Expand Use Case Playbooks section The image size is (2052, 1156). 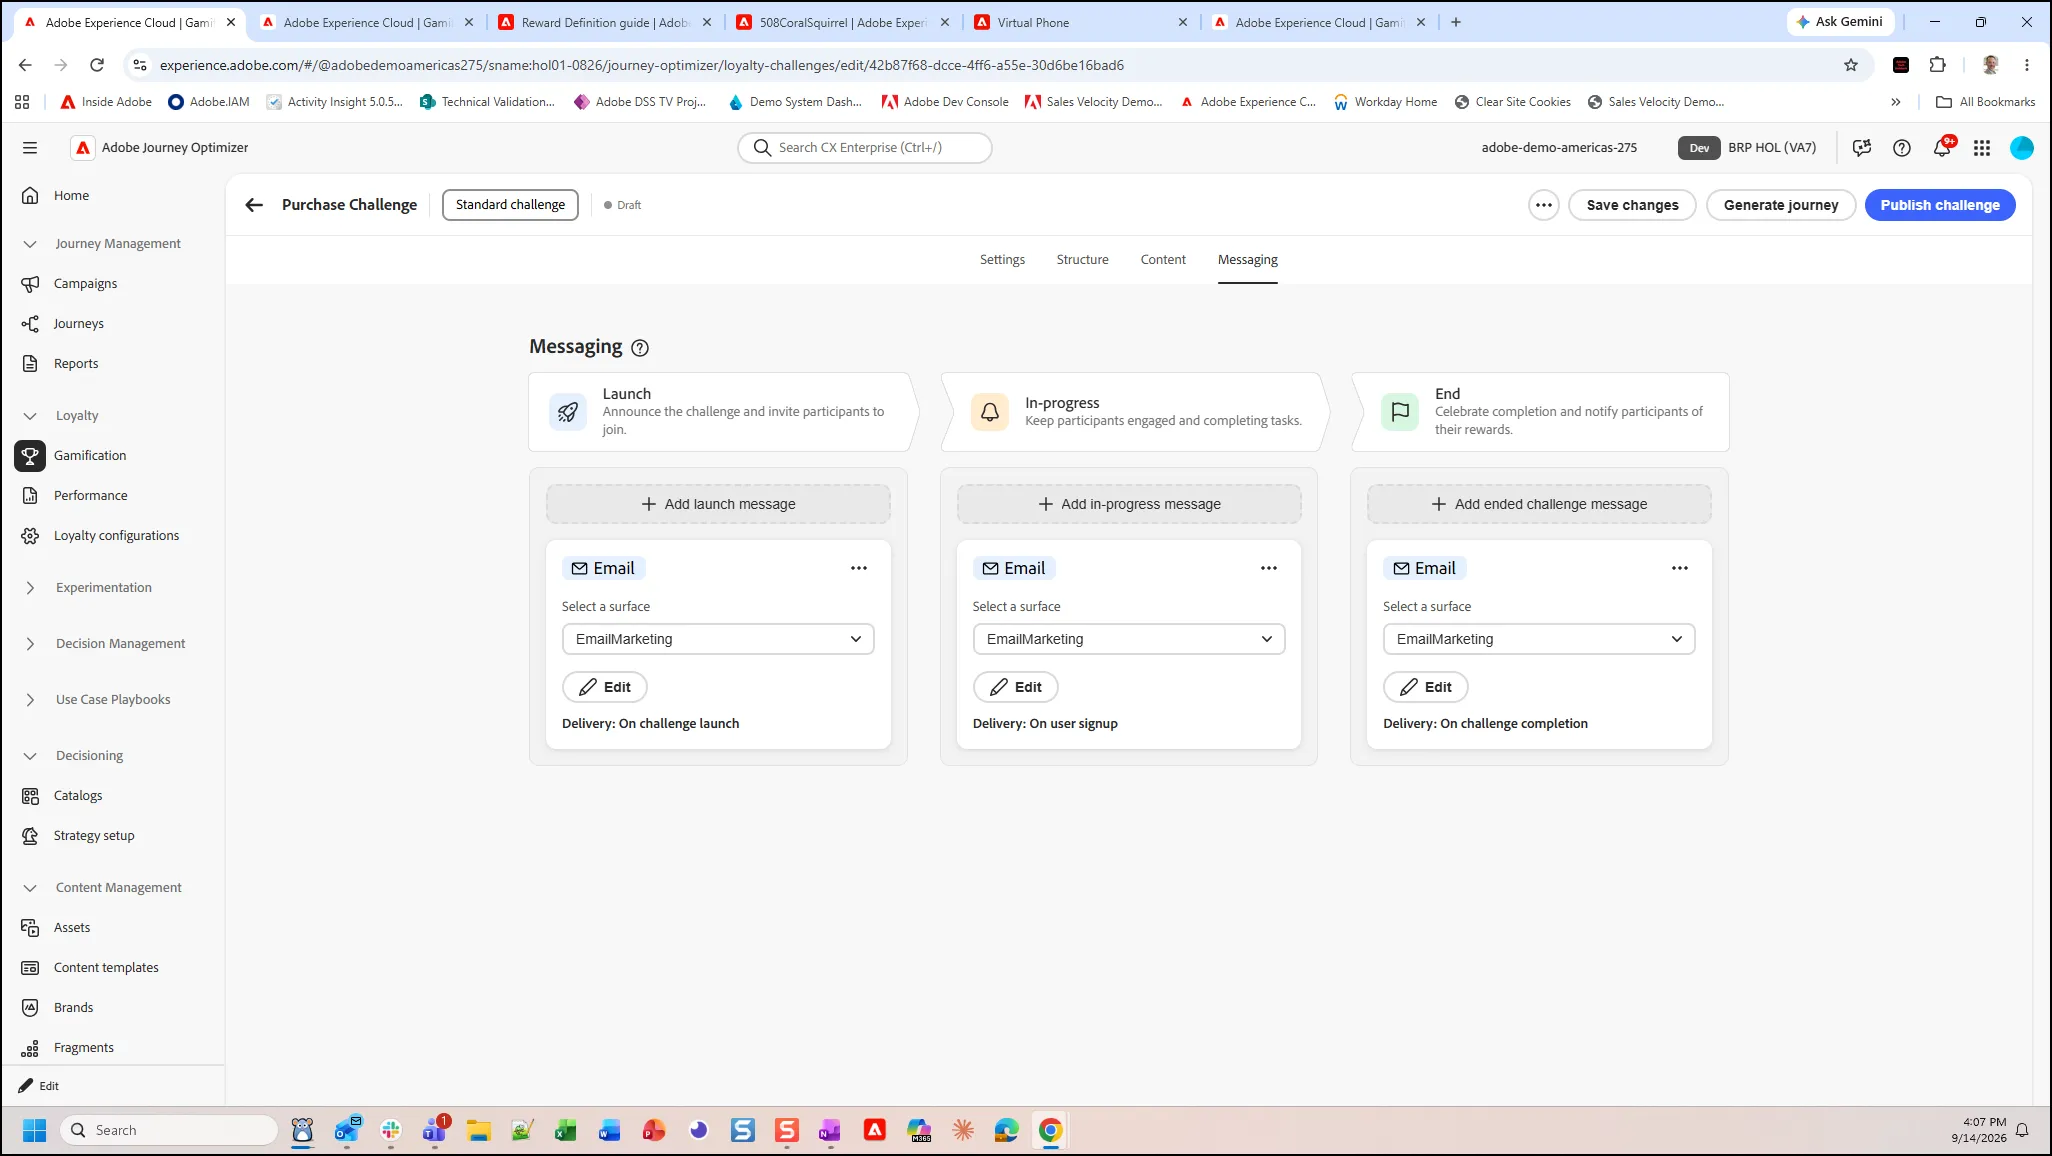30,700
